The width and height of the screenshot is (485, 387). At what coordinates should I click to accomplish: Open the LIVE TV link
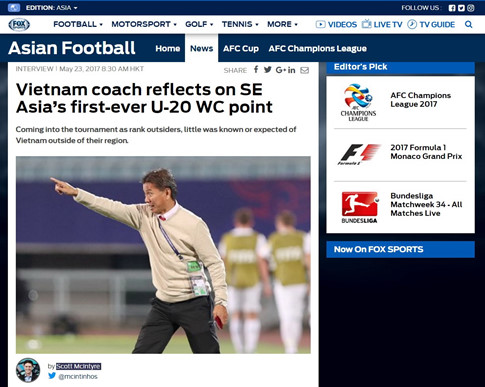click(x=382, y=24)
